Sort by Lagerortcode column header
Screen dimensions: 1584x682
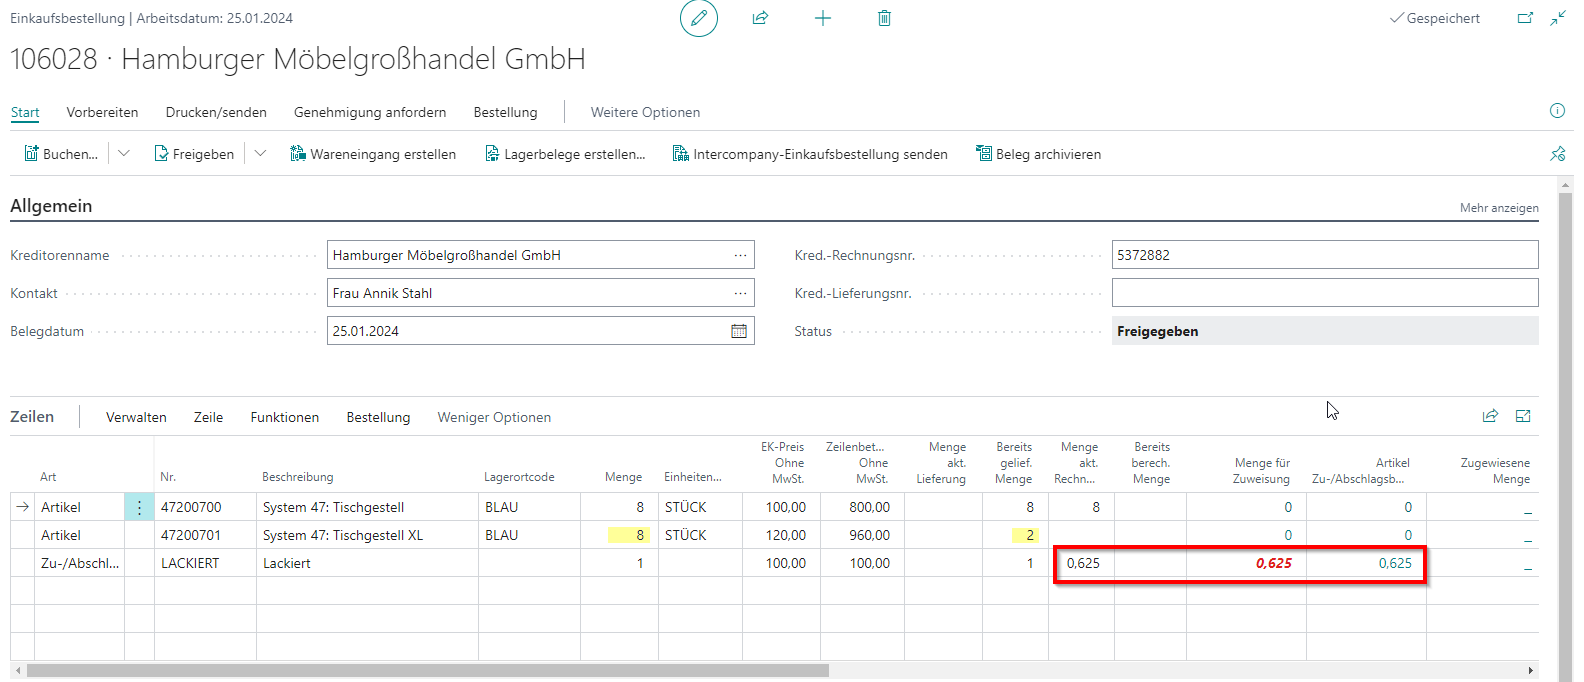519,477
